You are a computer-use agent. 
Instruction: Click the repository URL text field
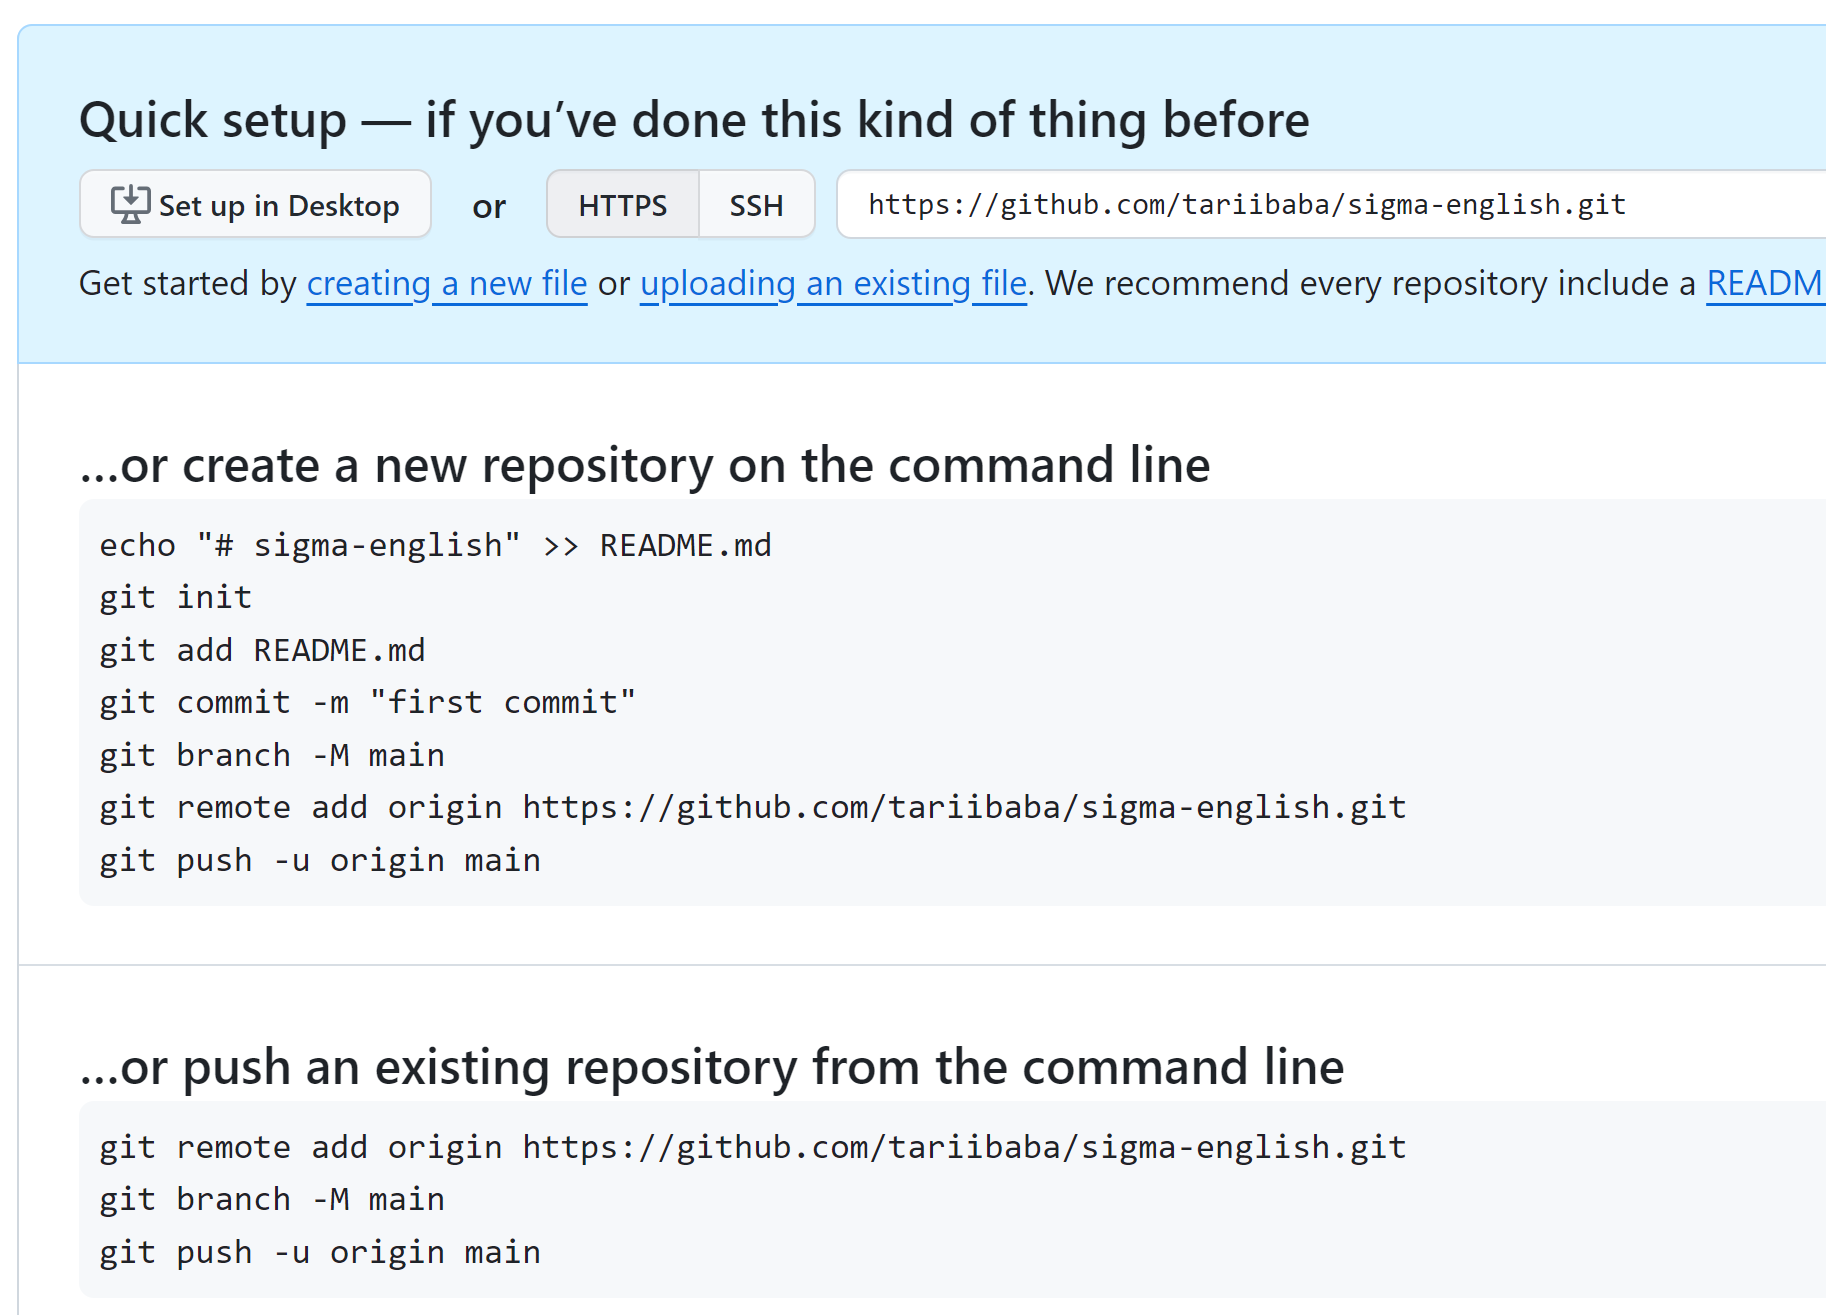[x=1246, y=205]
